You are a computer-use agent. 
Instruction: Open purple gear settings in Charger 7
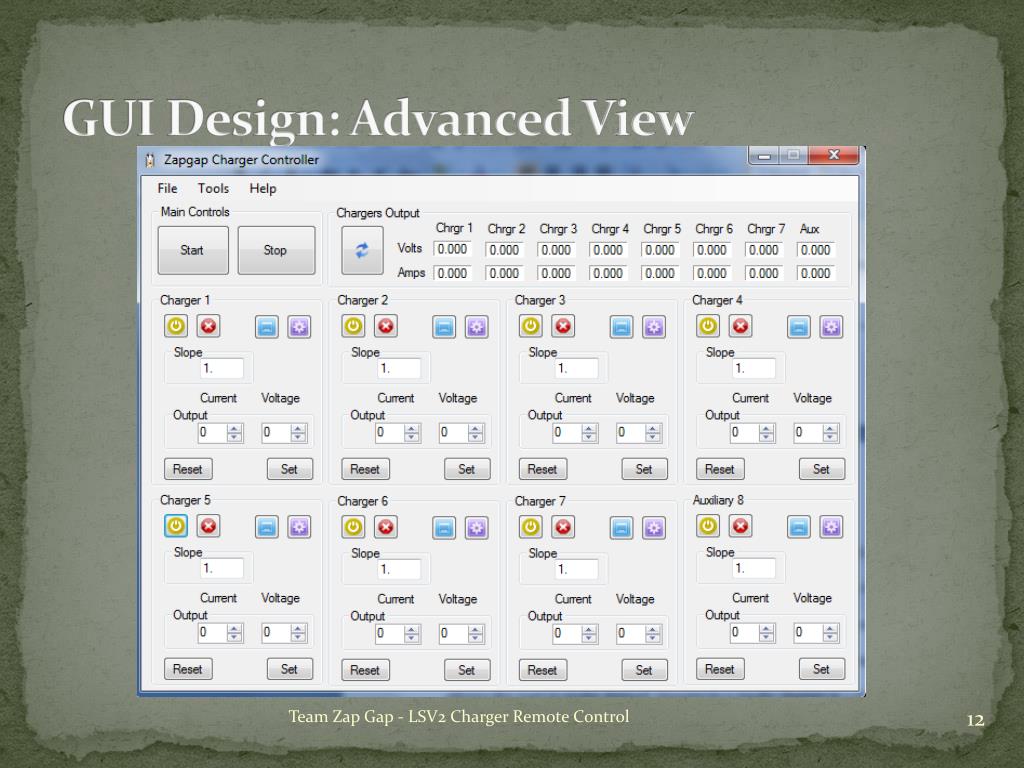point(654,528)
